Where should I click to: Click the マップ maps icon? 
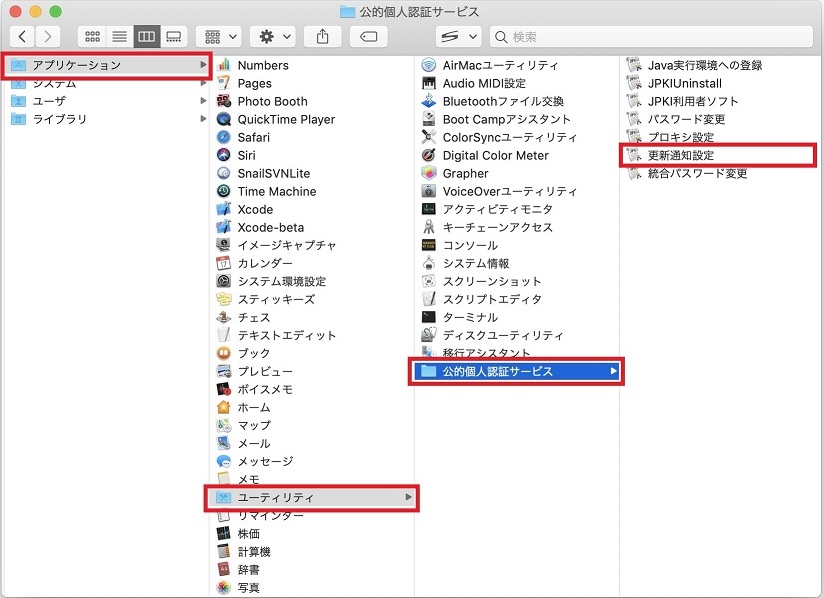click(x=223, y=425)
